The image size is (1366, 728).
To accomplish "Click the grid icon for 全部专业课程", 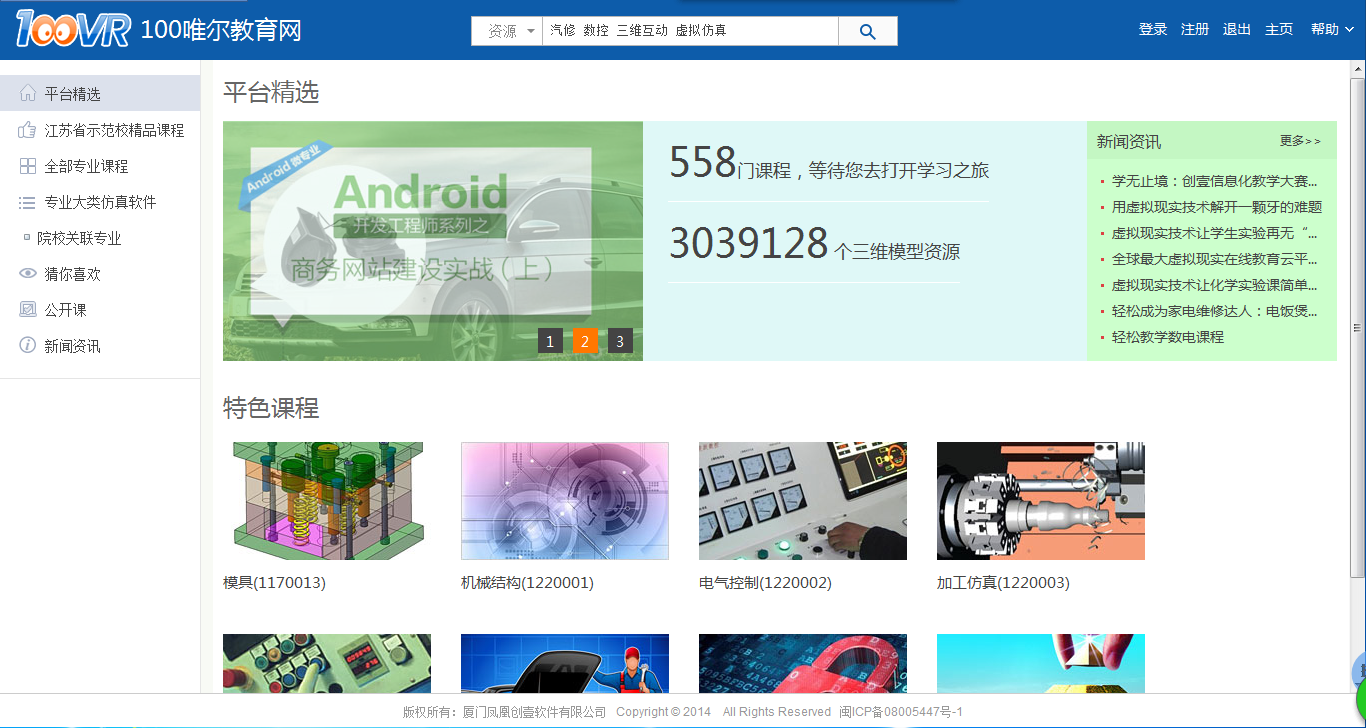I will click(x=28, y=166).
